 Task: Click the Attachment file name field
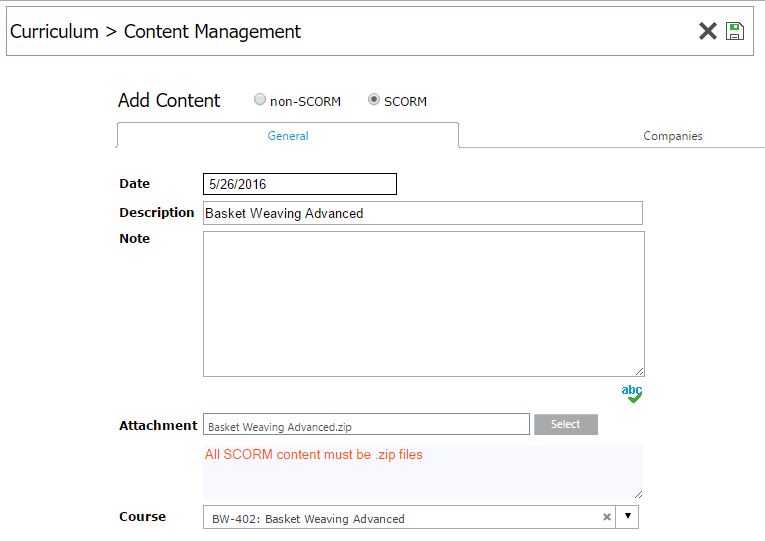pyautogui.click(x=366, y=424)
